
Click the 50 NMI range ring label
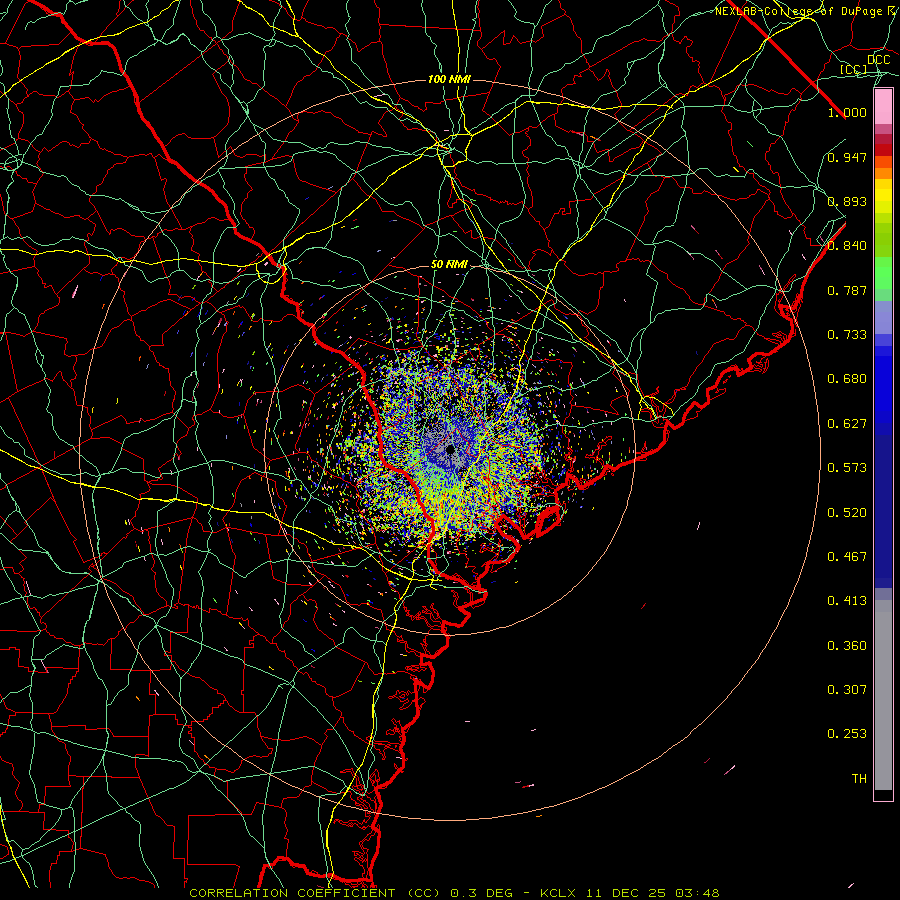[x=449, y=265]
